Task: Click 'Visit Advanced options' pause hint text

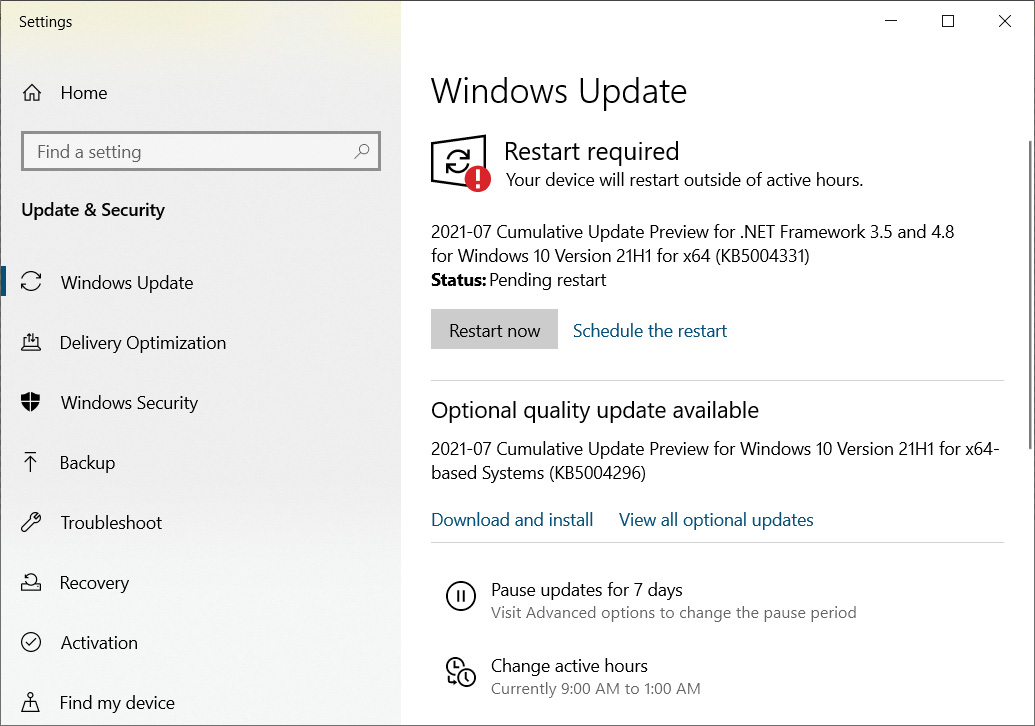Action: tap(673, 613)
